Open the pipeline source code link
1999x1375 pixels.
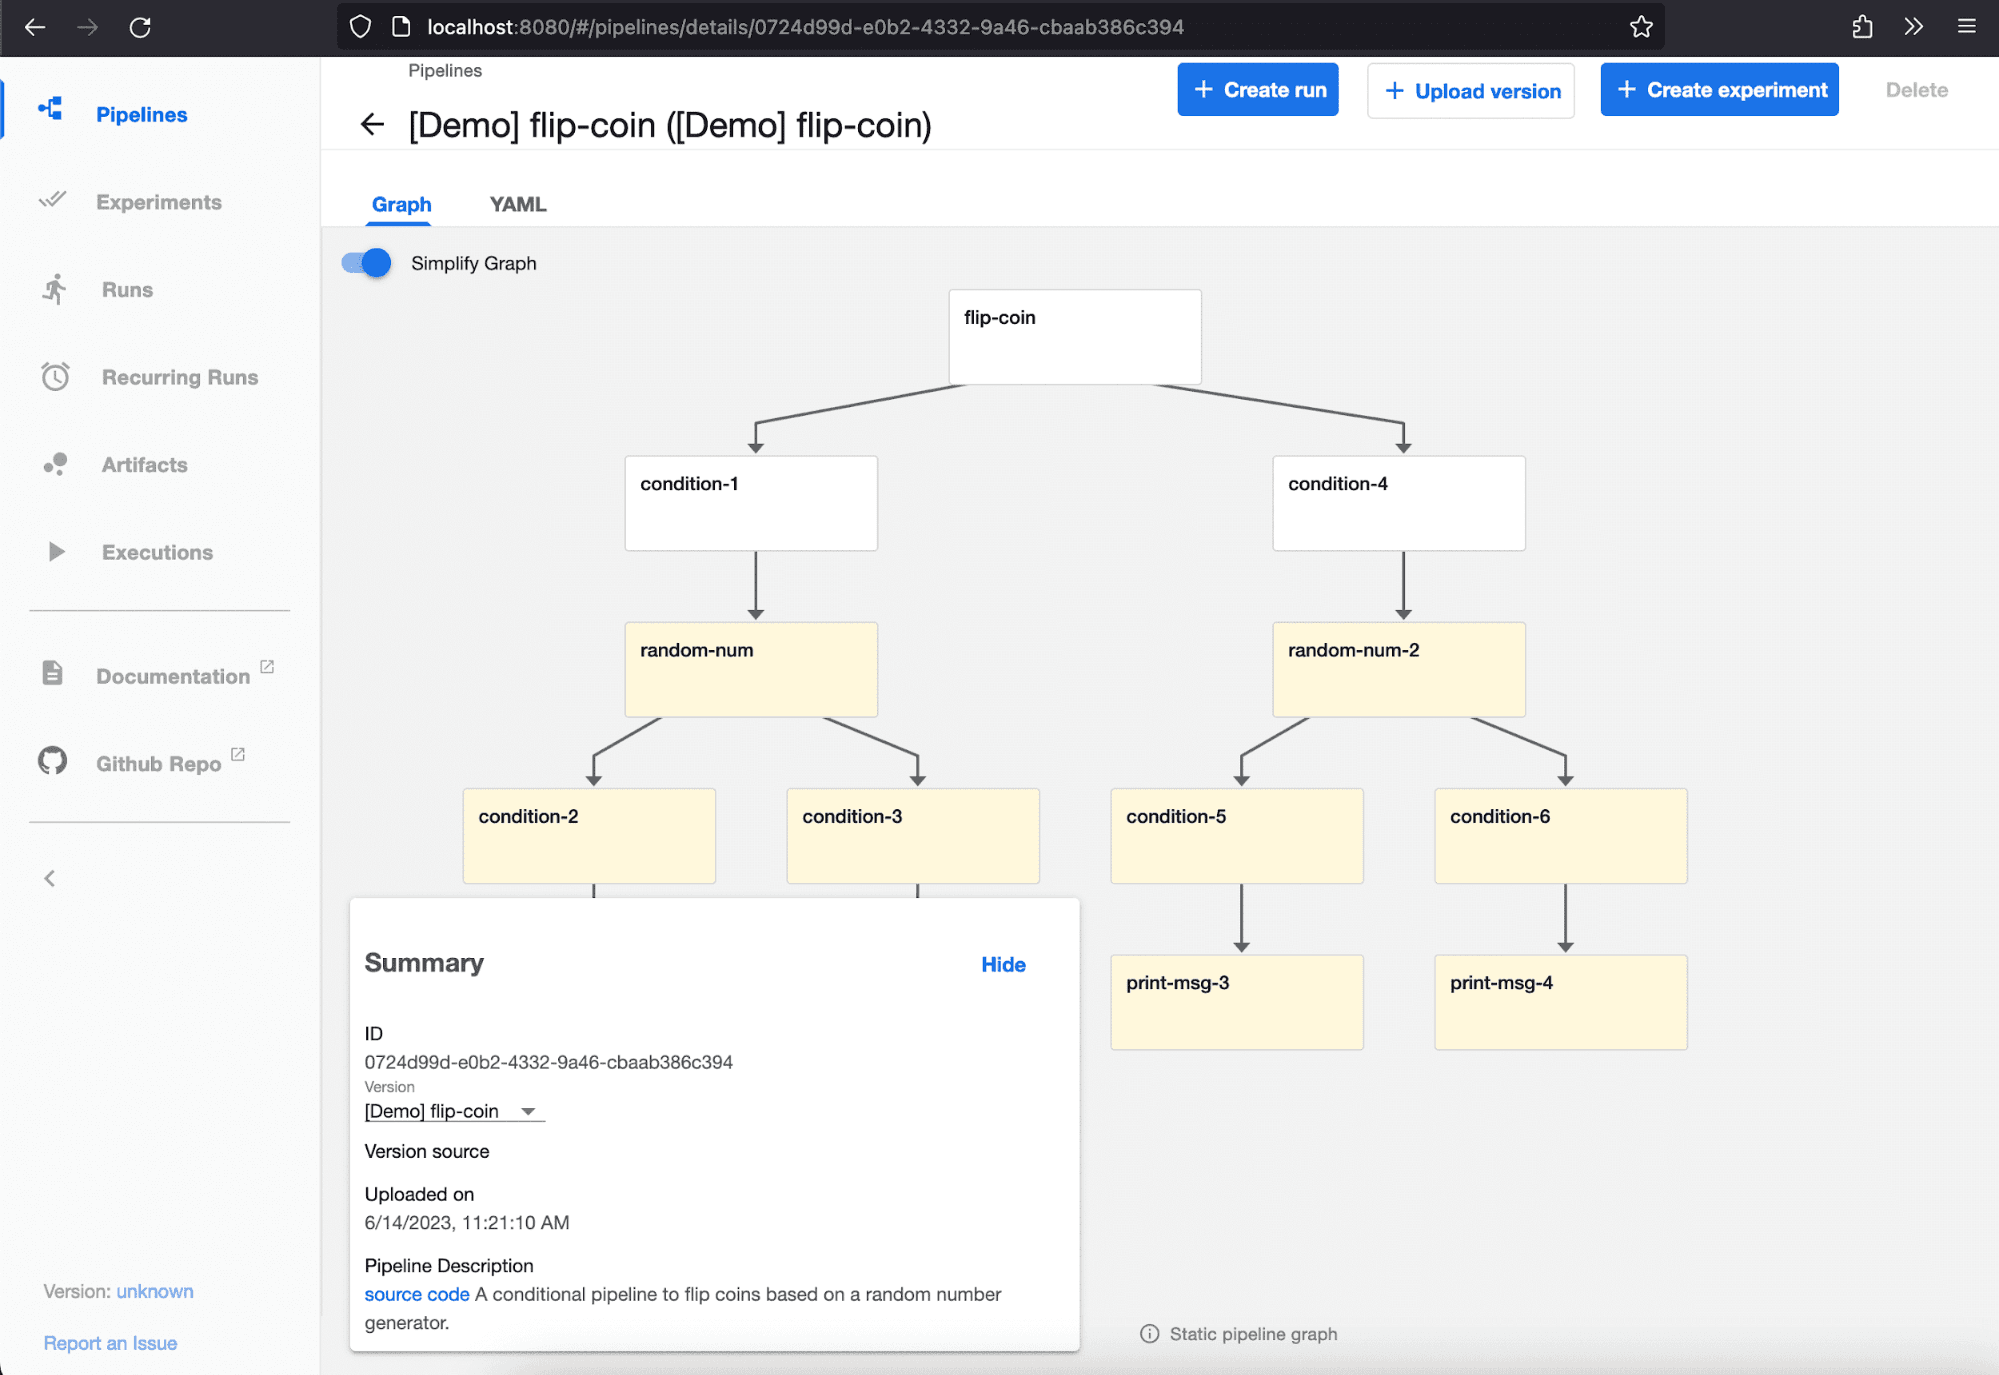pyautogui.click(x=416, y=1294)
